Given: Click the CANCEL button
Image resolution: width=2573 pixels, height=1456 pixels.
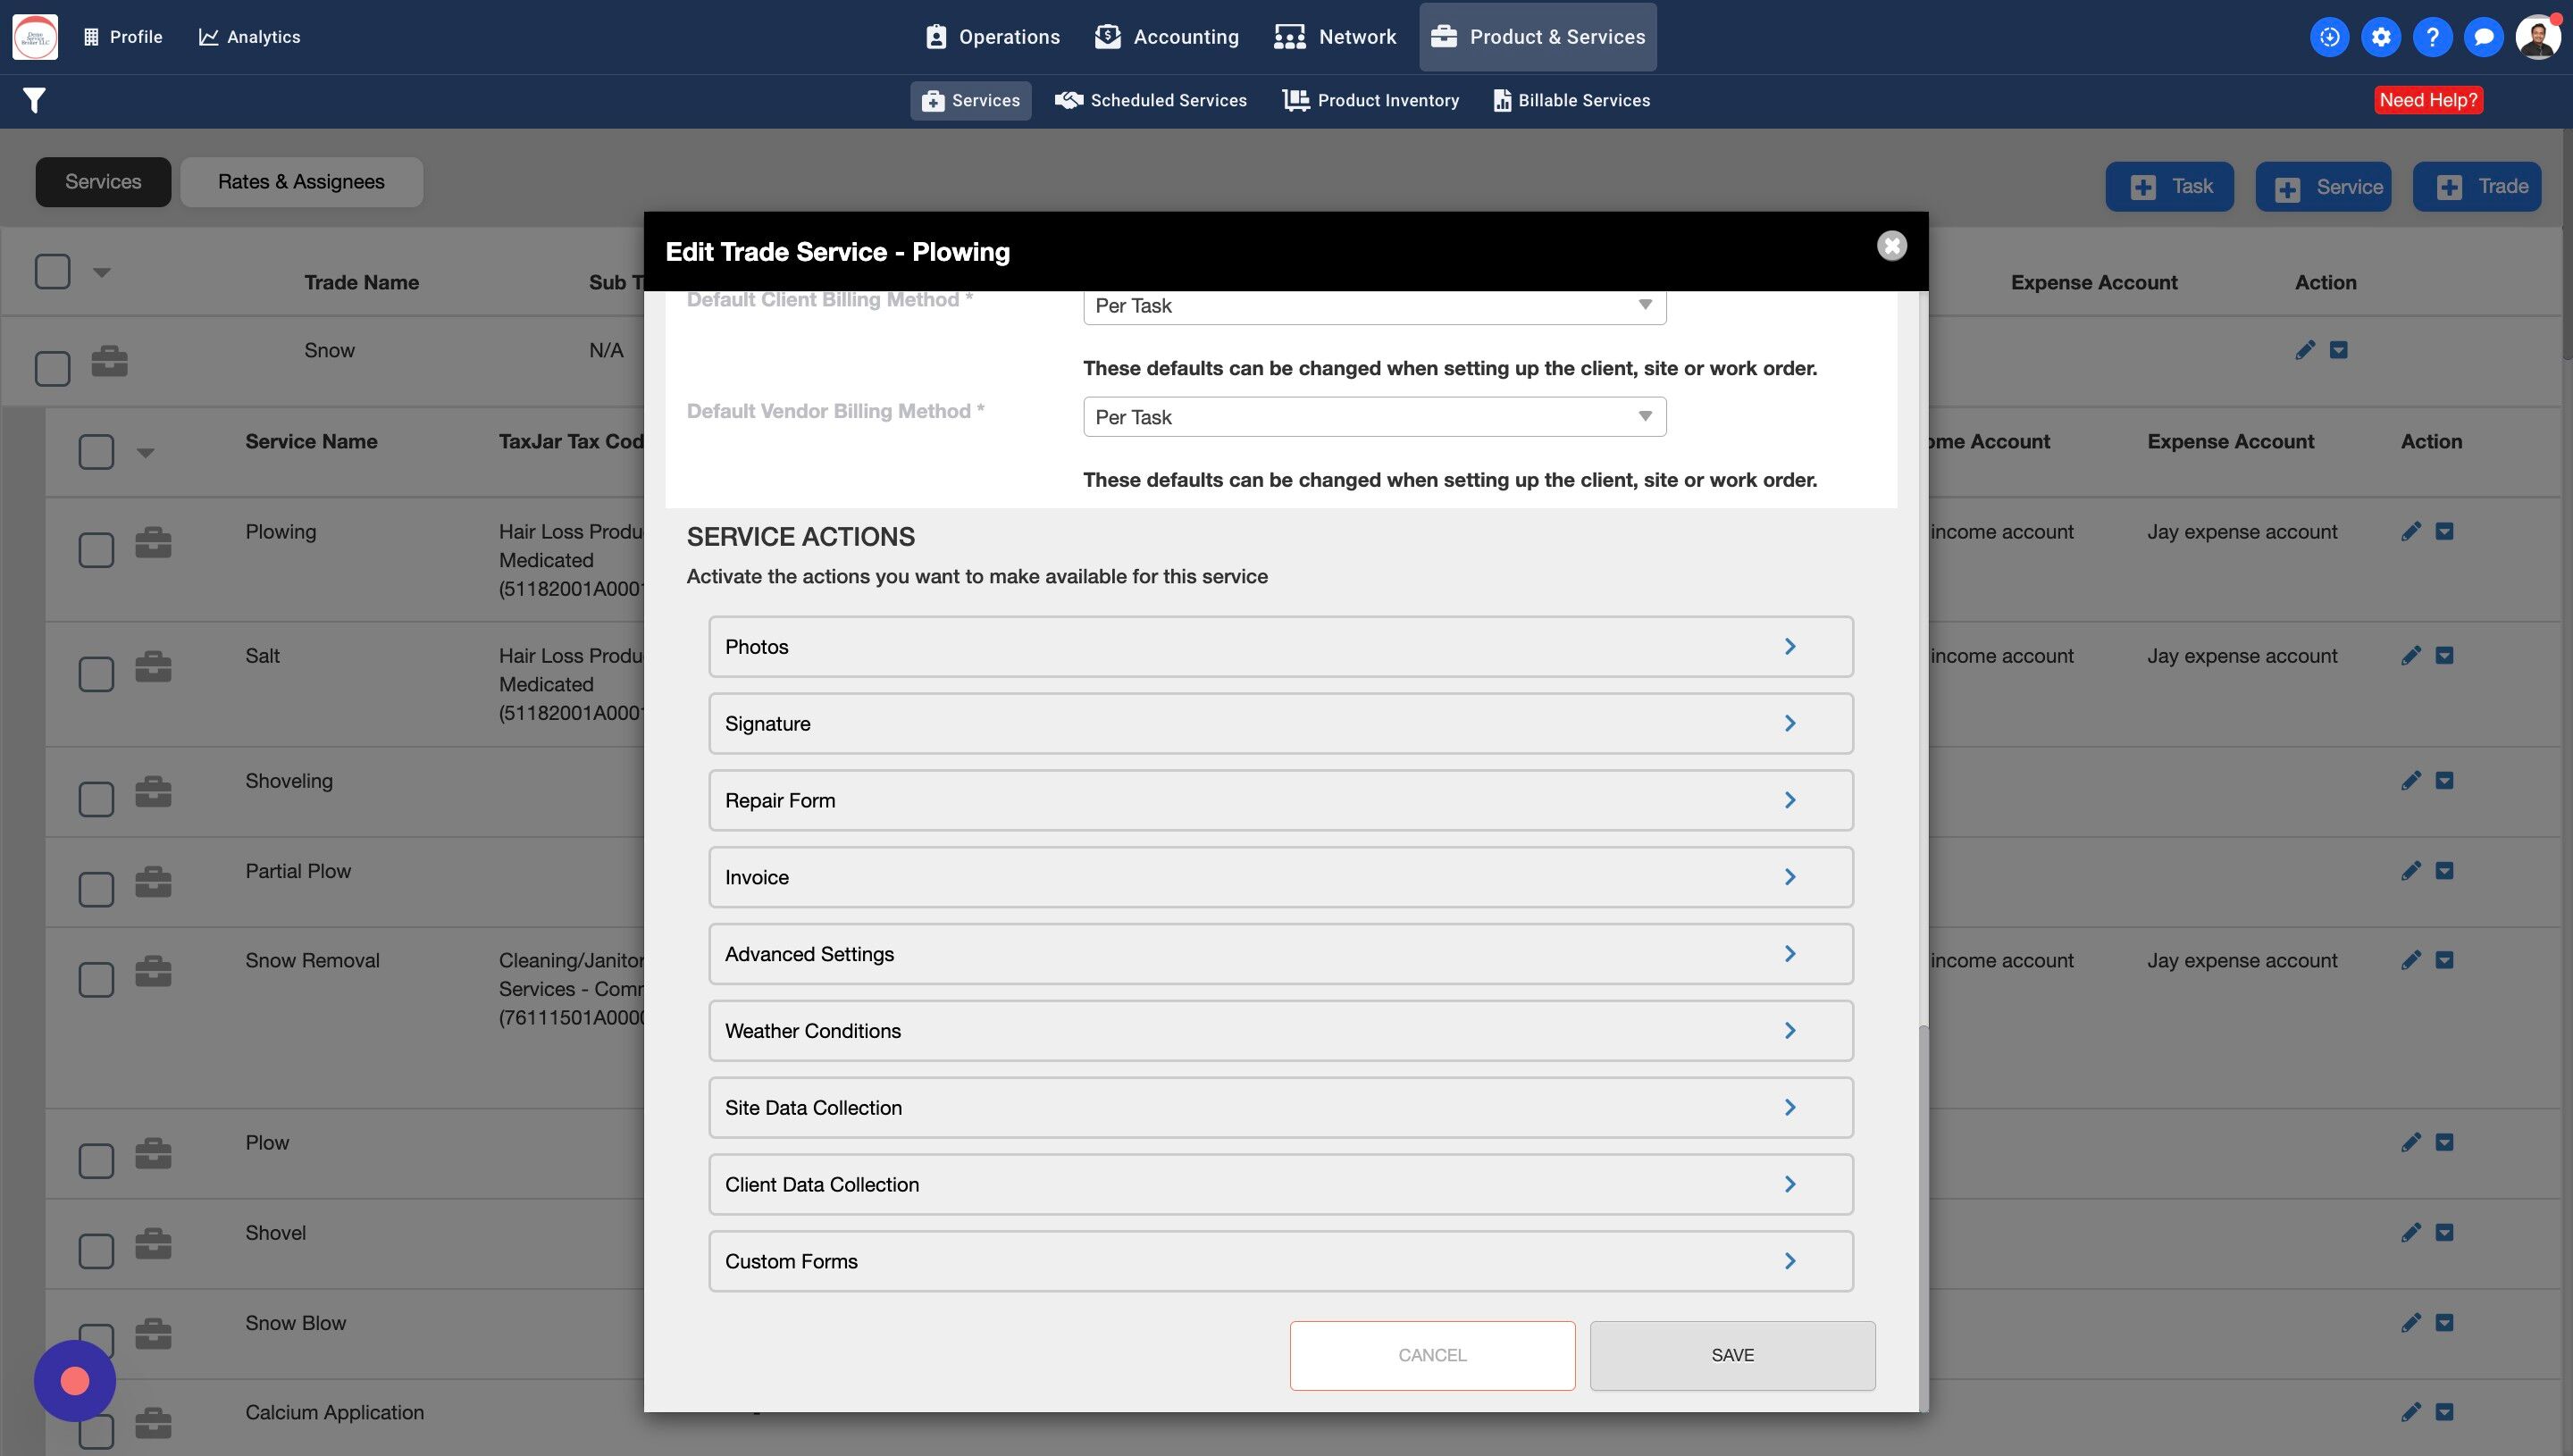Looking at the screenshot, I should click(x=1432, y=1355).
